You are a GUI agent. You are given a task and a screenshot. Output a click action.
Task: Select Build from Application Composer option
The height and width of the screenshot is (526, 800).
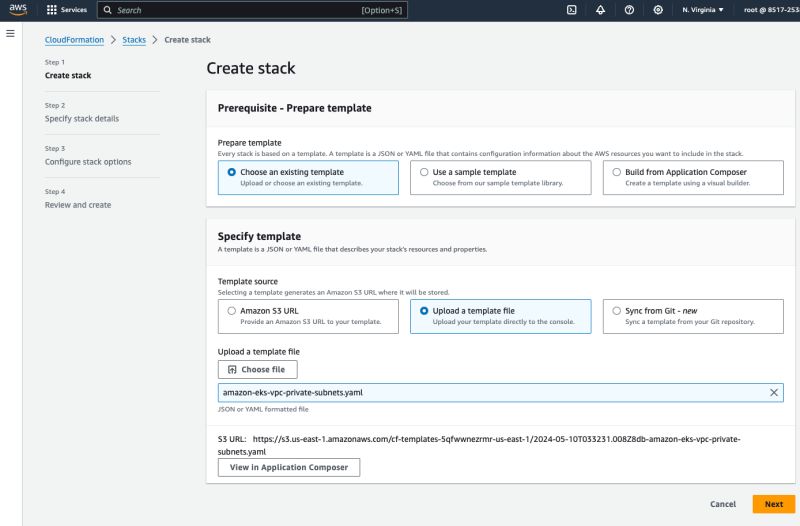pos(693,178)
